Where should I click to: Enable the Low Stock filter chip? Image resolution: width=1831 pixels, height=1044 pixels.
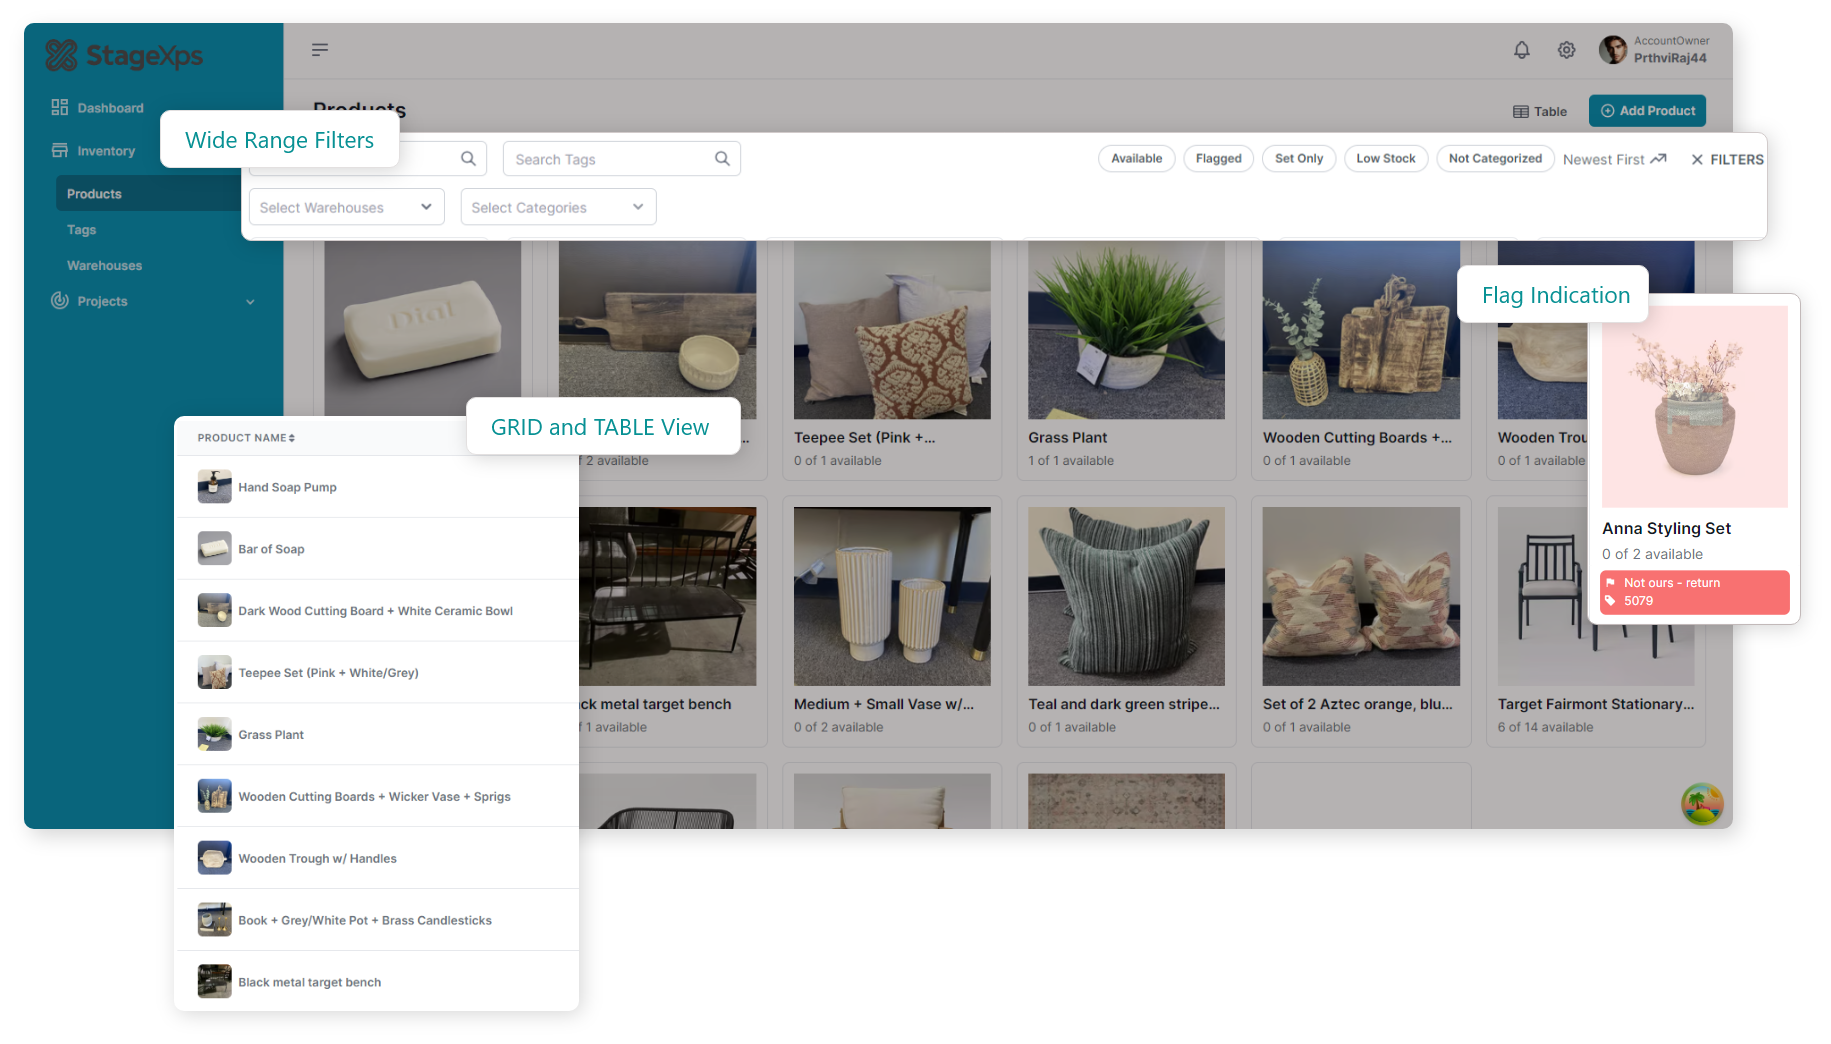coord(1385,159)
